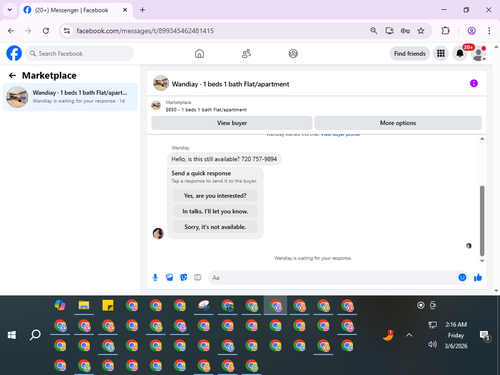Bookmark this page with the star icon
The height and width of the screenshot is (375, 500).
(x=421, y=31)
